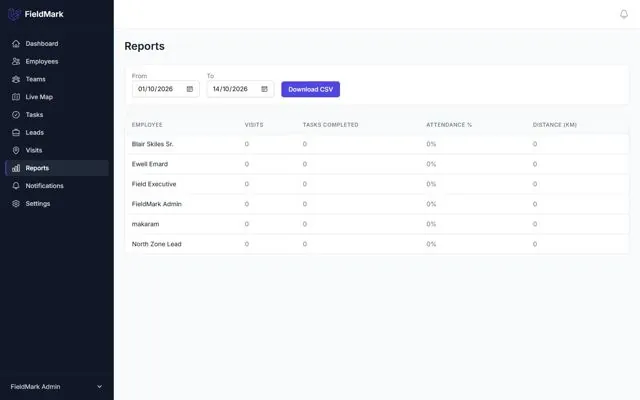Select North Zone Lead row
Screen dimensions: 640x400
click(377, 244)
